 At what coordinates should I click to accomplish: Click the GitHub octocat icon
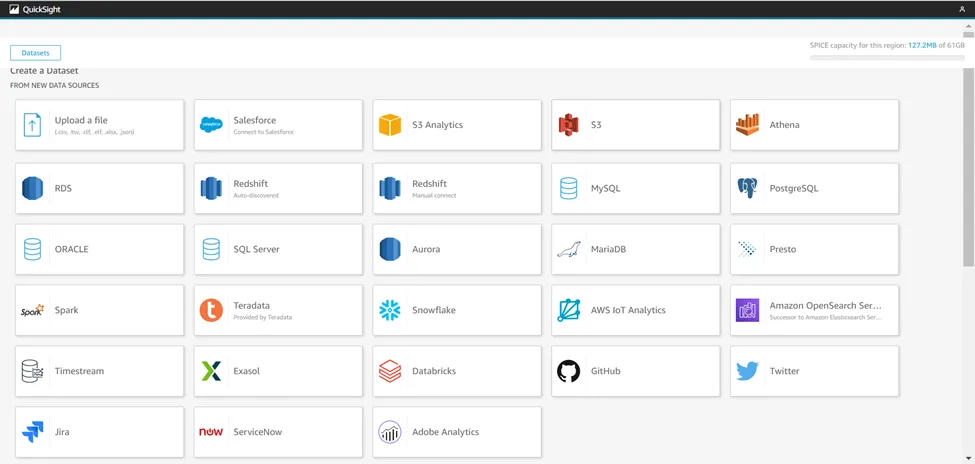[568, 371]
